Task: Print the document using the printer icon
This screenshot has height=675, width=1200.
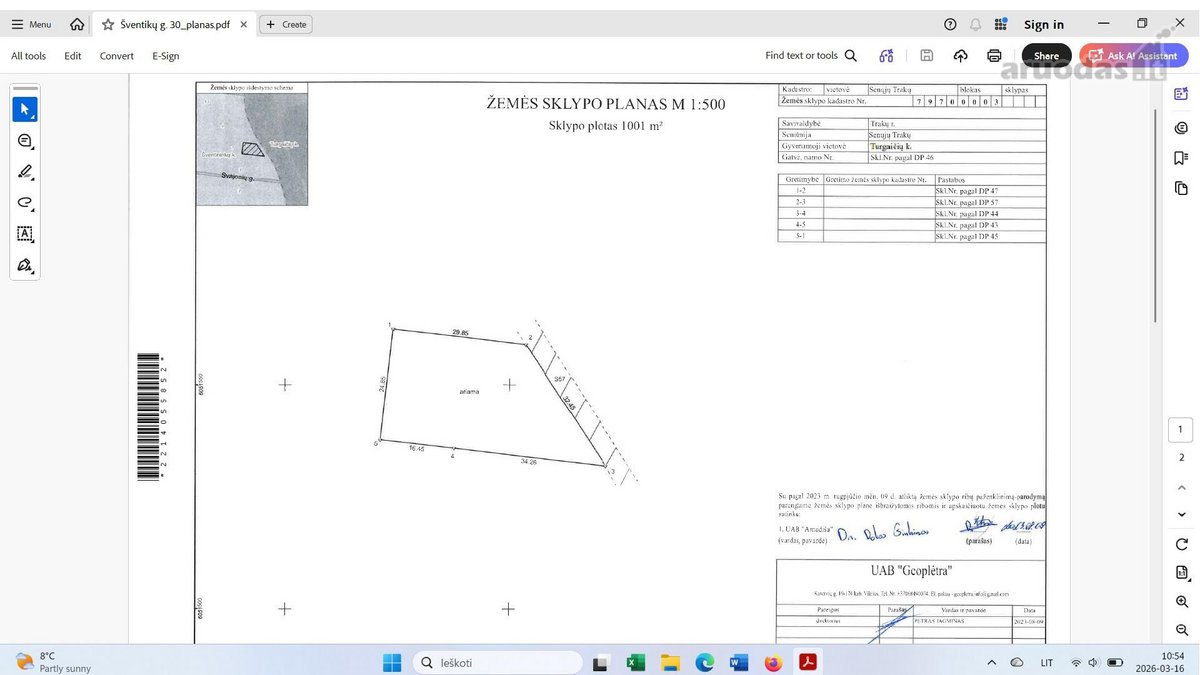Action: [x=994, y=56]
